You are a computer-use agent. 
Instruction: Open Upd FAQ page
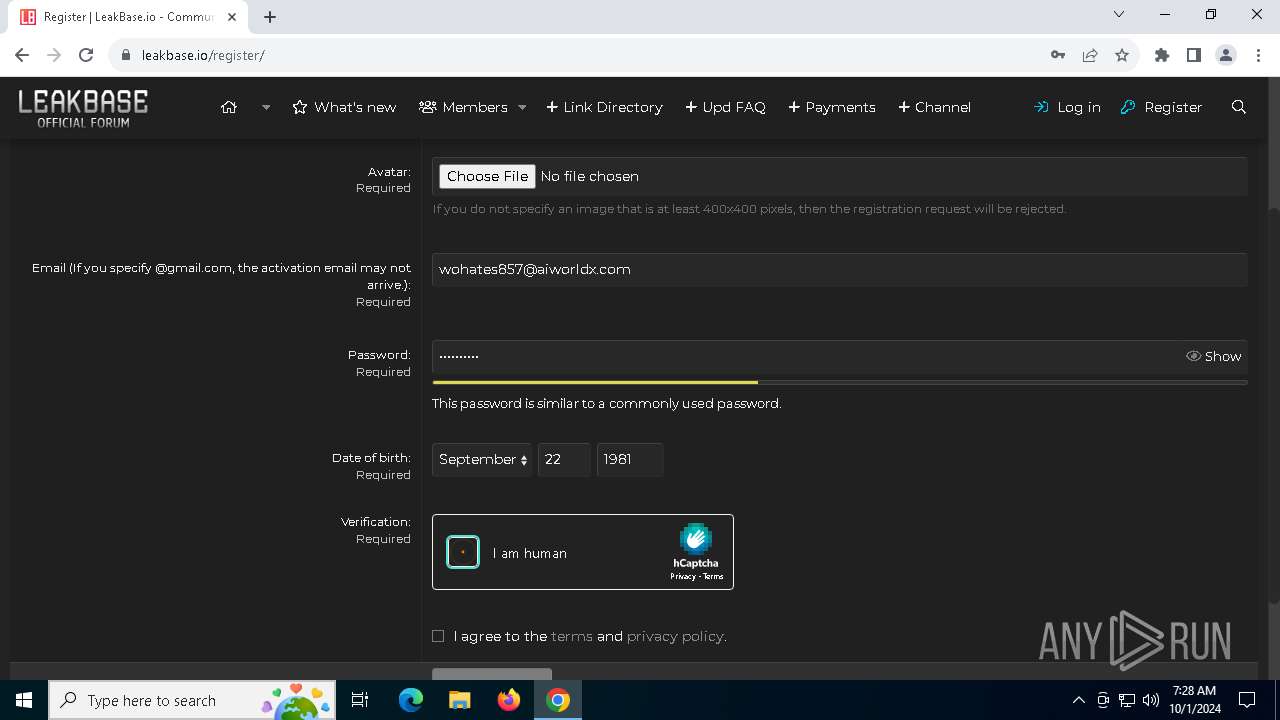[x=725, y=107]
